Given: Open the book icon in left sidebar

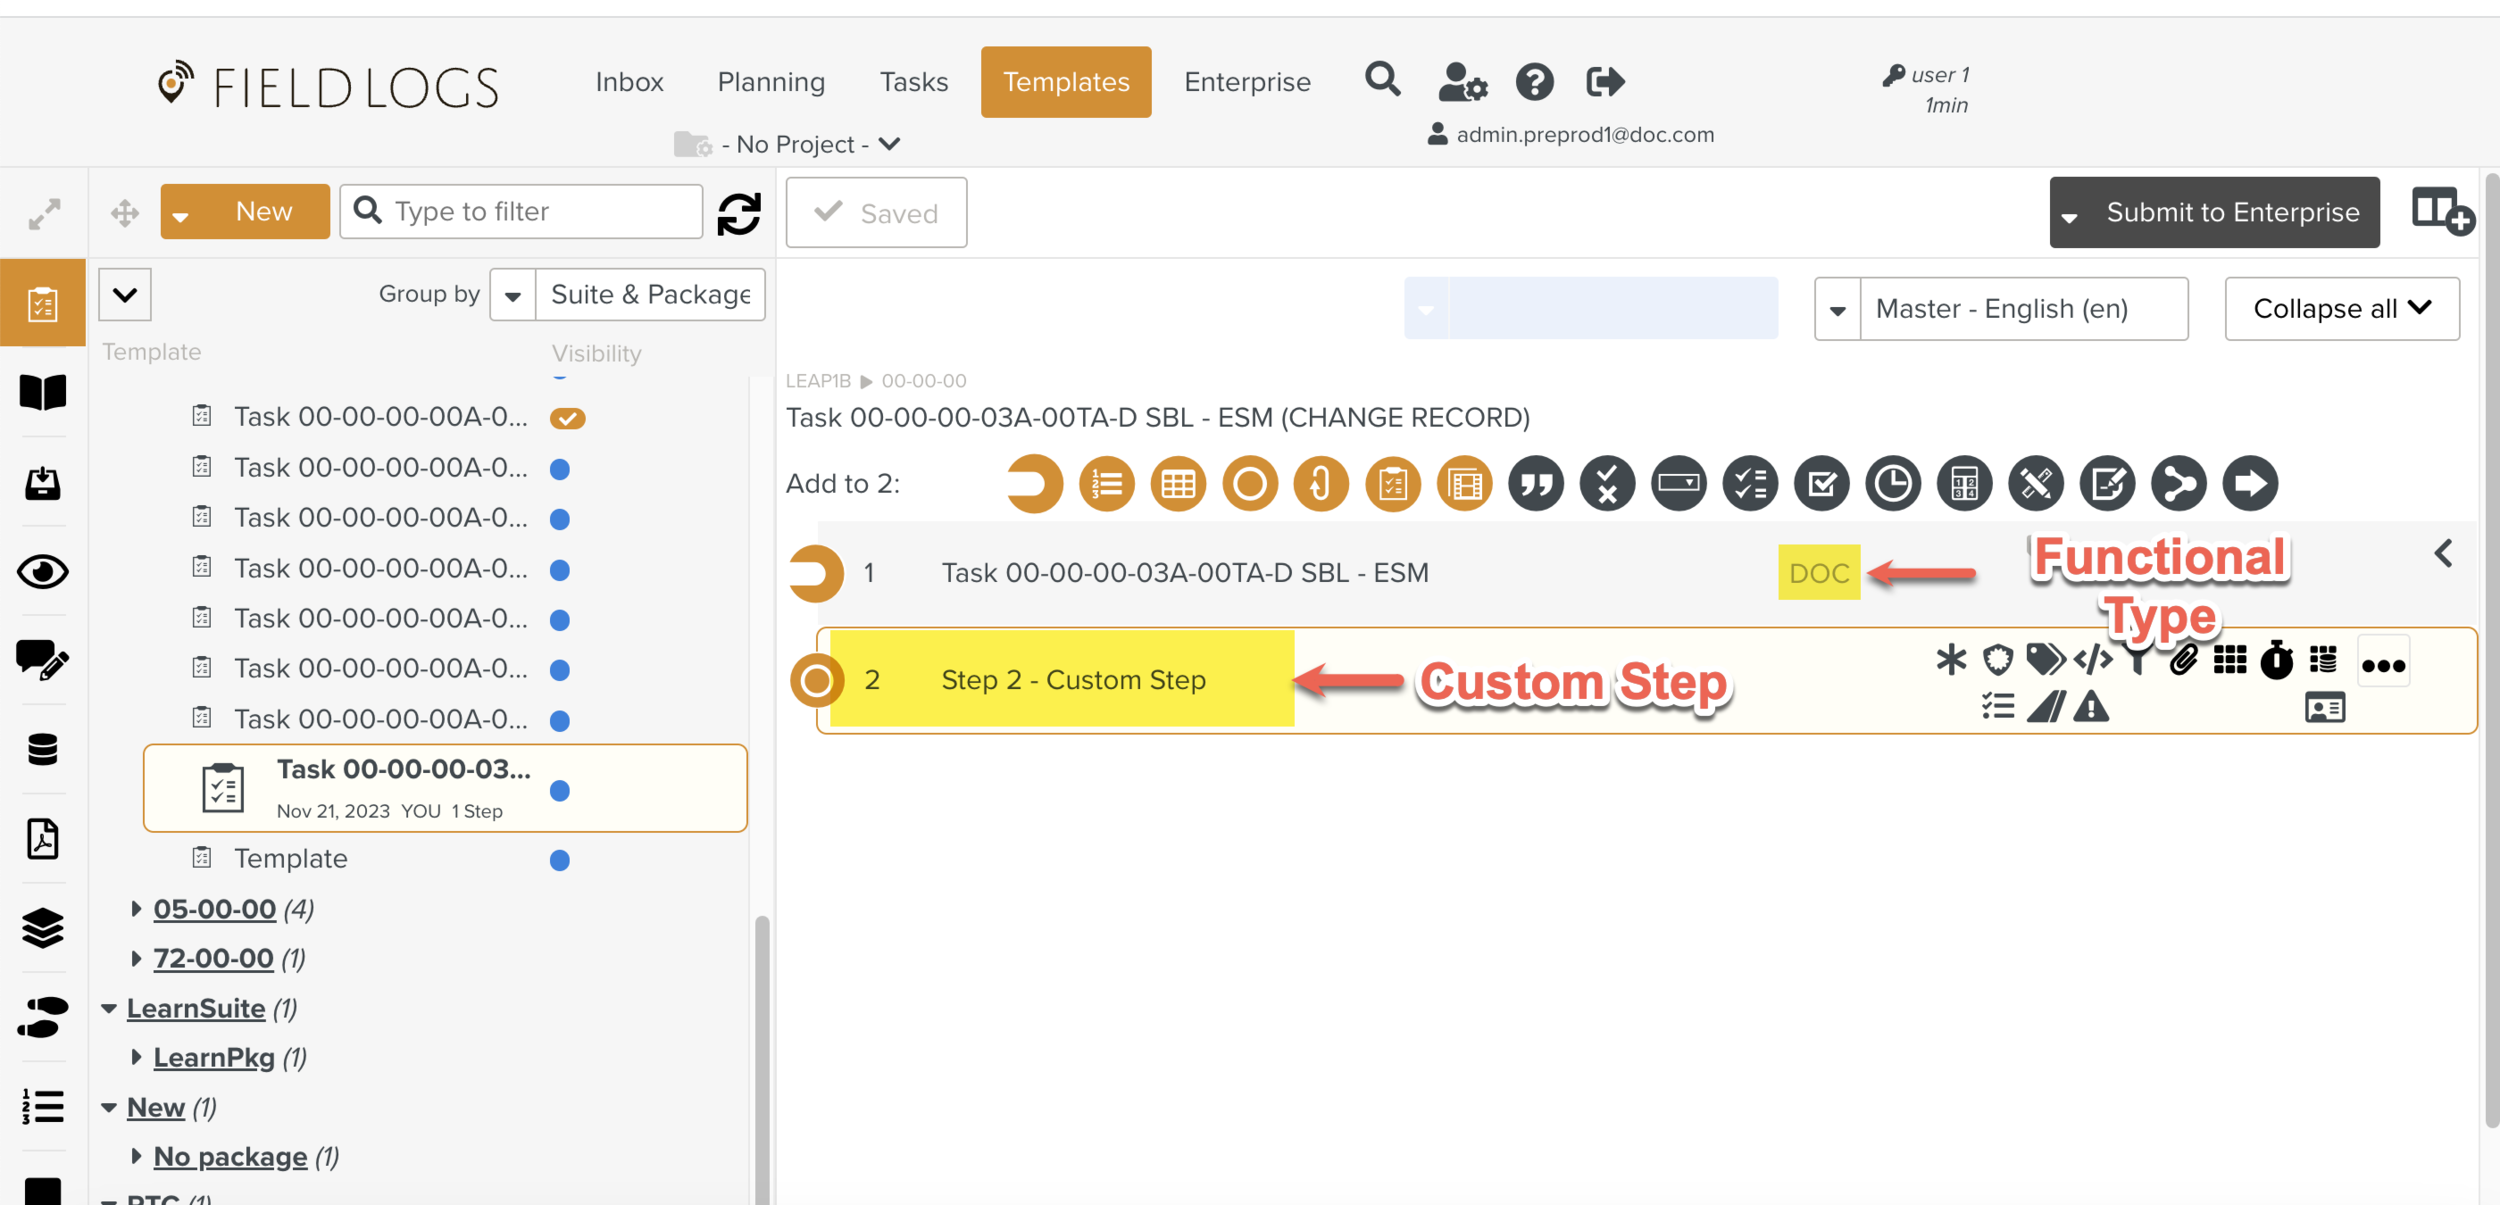Looking at the screenshot, I should [x=42, y=392].
